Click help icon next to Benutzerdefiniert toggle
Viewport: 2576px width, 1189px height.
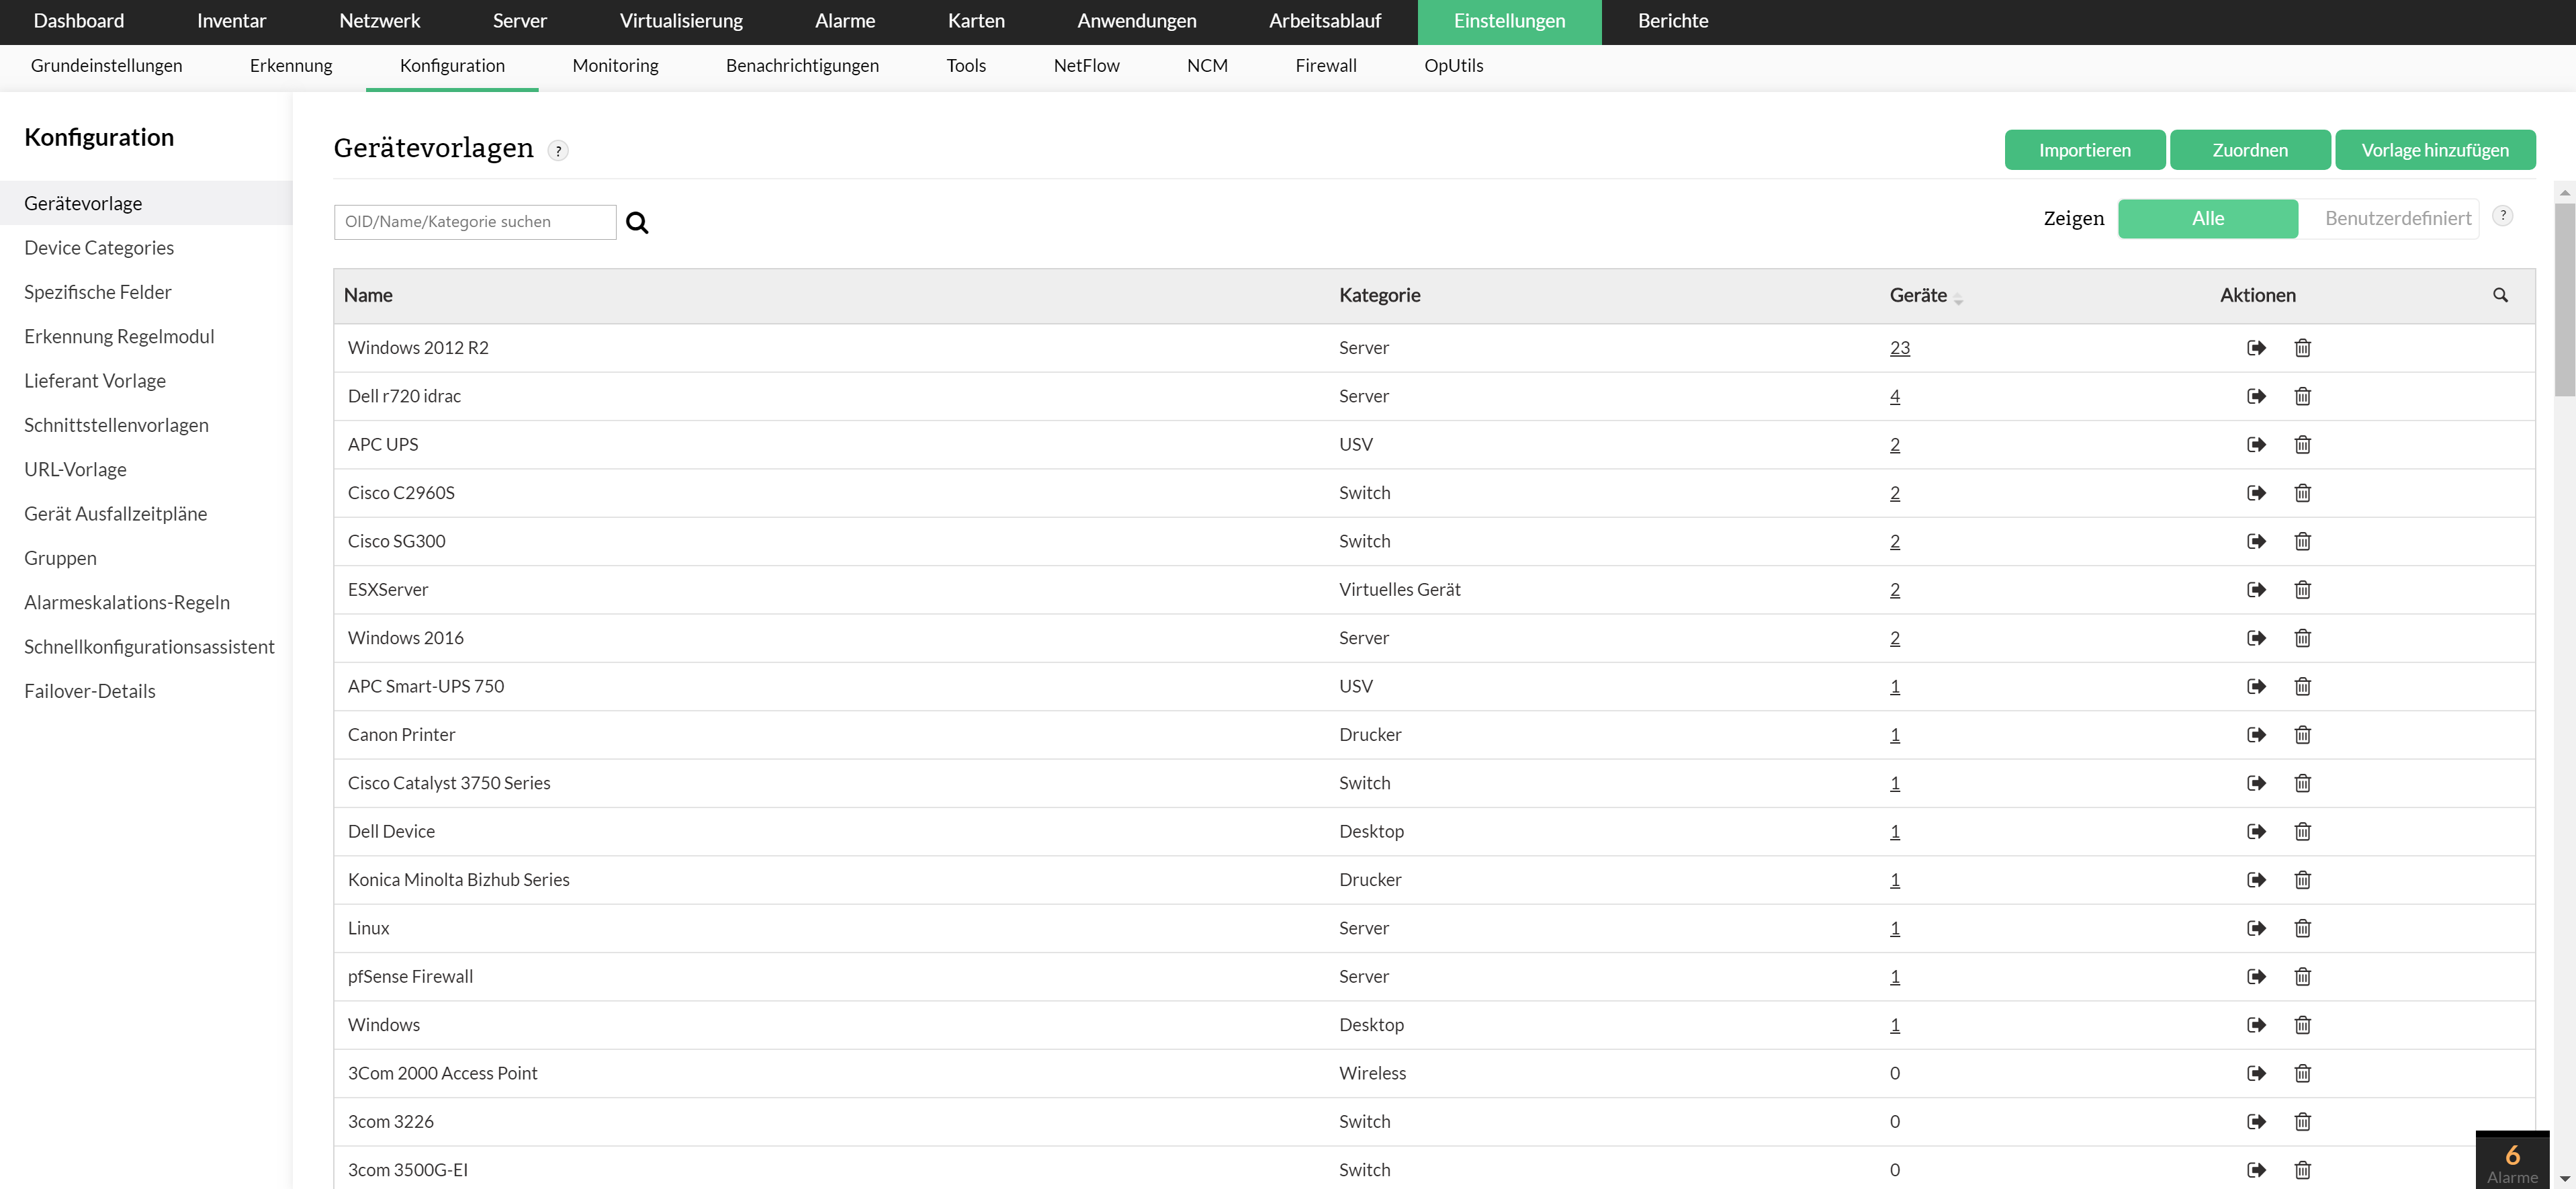[2502, 216]
